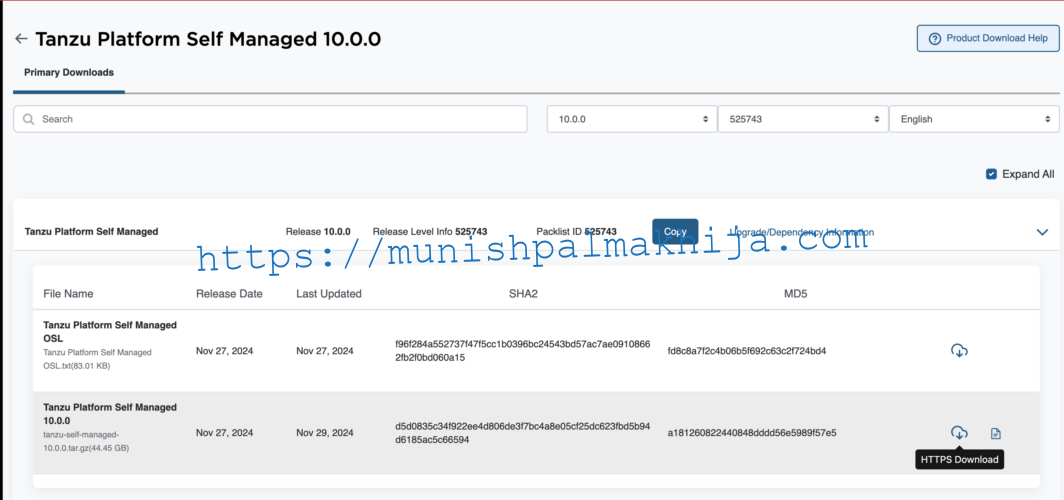
Task: Open the 525743 release level dropdown
Action: click(802, 119)
